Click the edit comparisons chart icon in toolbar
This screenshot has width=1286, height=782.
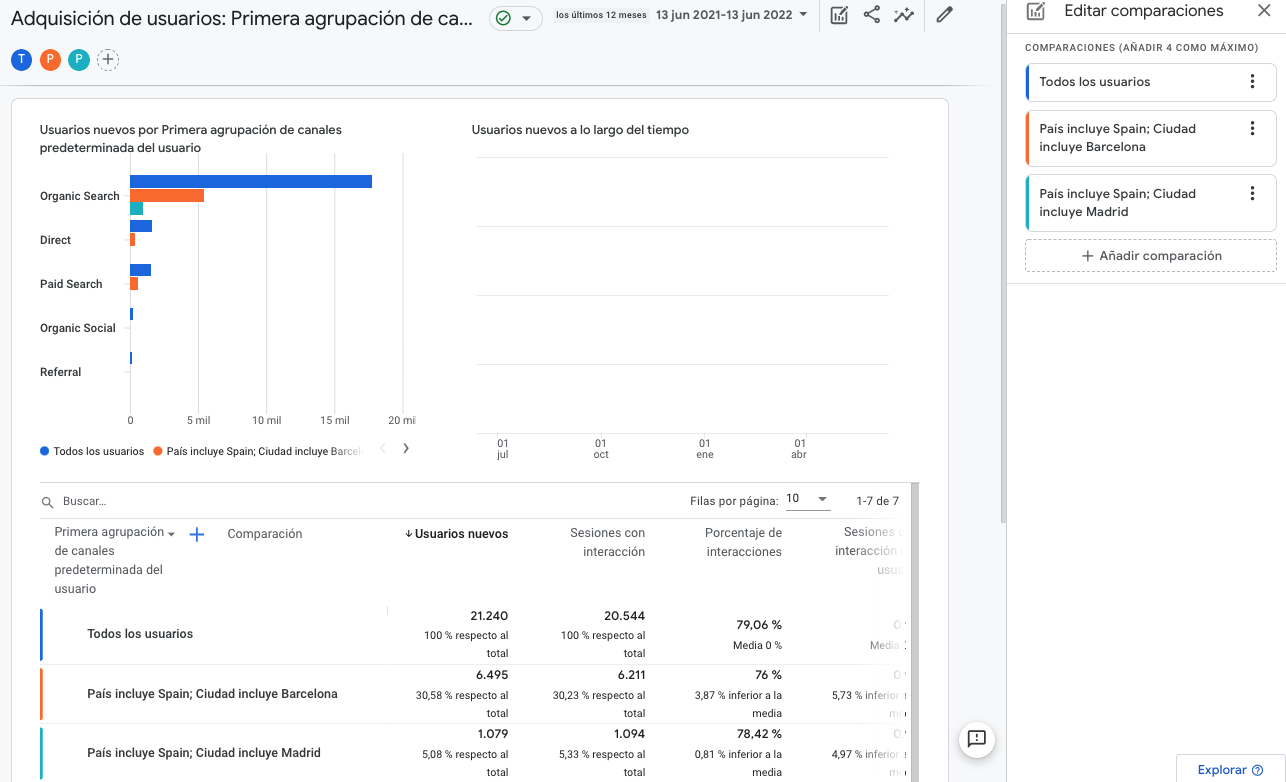click(840, 15)
